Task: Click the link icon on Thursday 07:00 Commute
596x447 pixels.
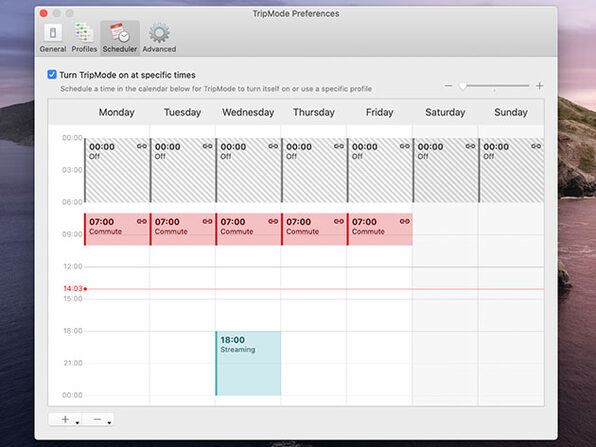Action: [339, 221]
